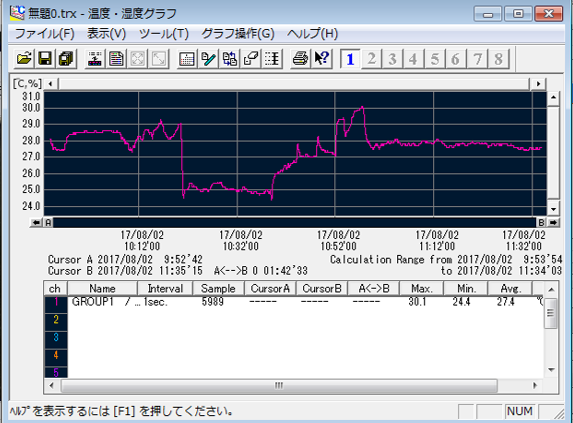Screen dimensions: 573x423
Task: Open the グラフ操作(G) menu
Action: click(238, 34)
